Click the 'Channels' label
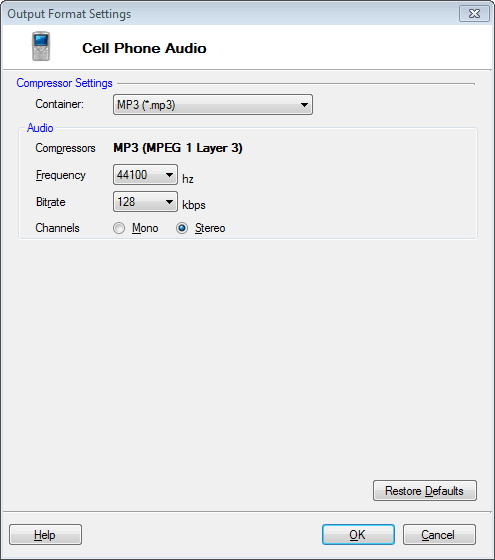The height and width of the screenshot is (560, 495). coord(58,228)
